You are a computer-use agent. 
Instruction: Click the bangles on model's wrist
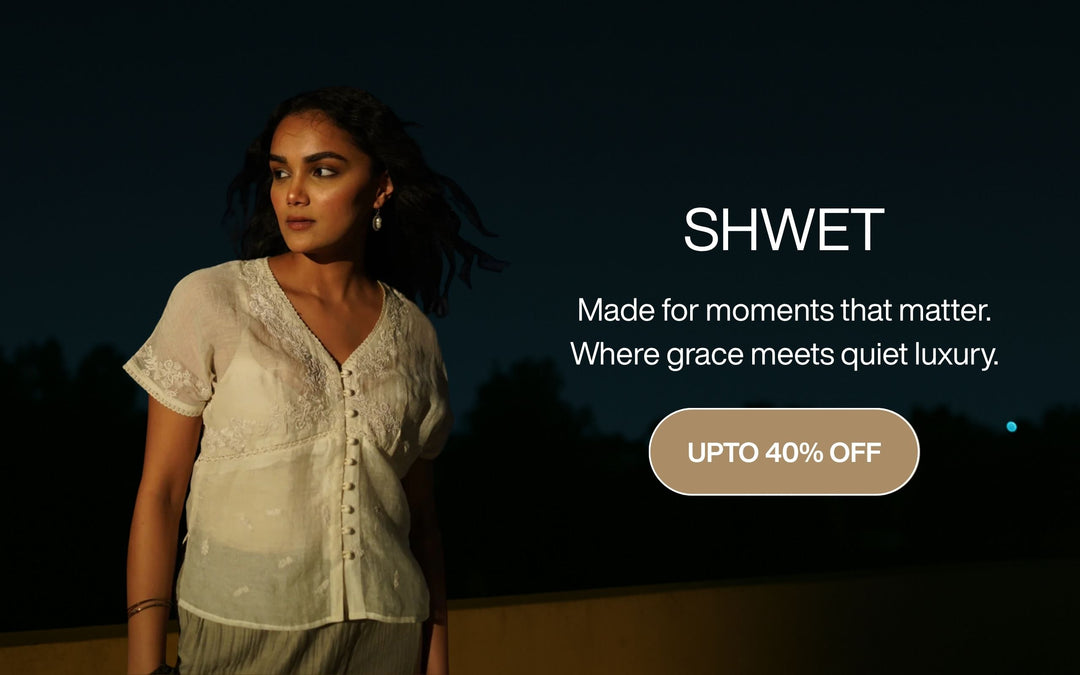pyautogui.click(x=148, y=606)
